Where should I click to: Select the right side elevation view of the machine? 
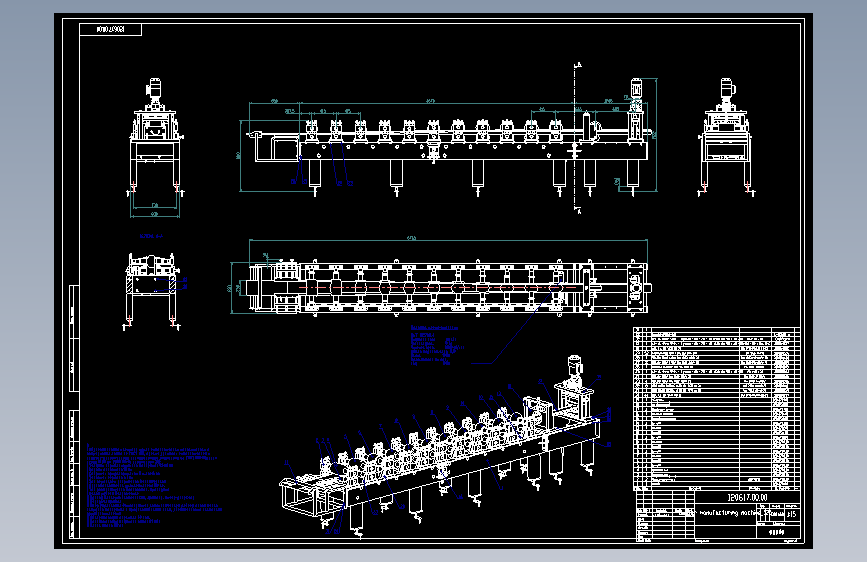coord(727,137)
